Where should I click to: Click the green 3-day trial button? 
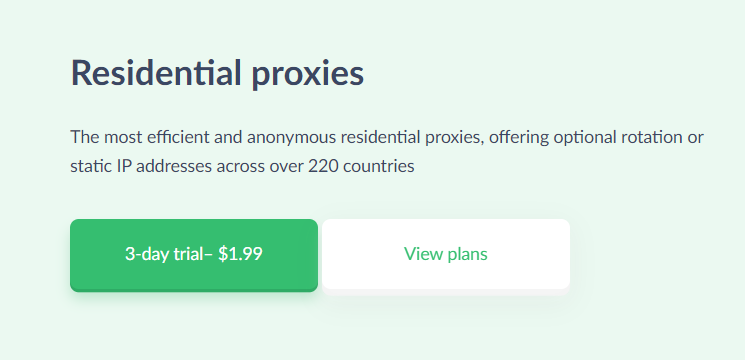coord(194,255)
